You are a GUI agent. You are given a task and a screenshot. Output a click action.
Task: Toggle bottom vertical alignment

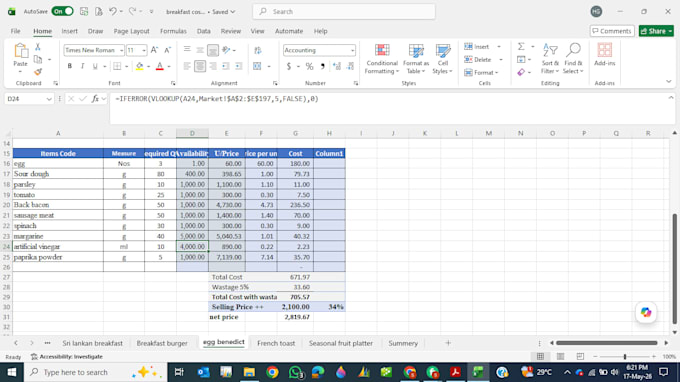coord(212,50)
